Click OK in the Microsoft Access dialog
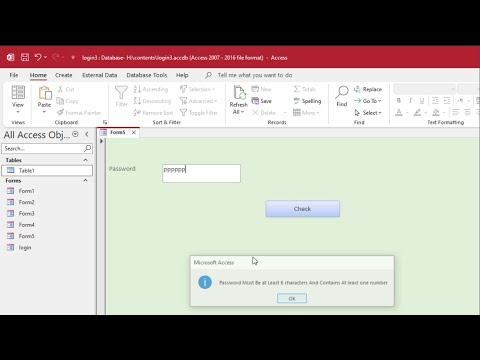The width and height of the screenshot is (480, 360). (x=292, y=298)
